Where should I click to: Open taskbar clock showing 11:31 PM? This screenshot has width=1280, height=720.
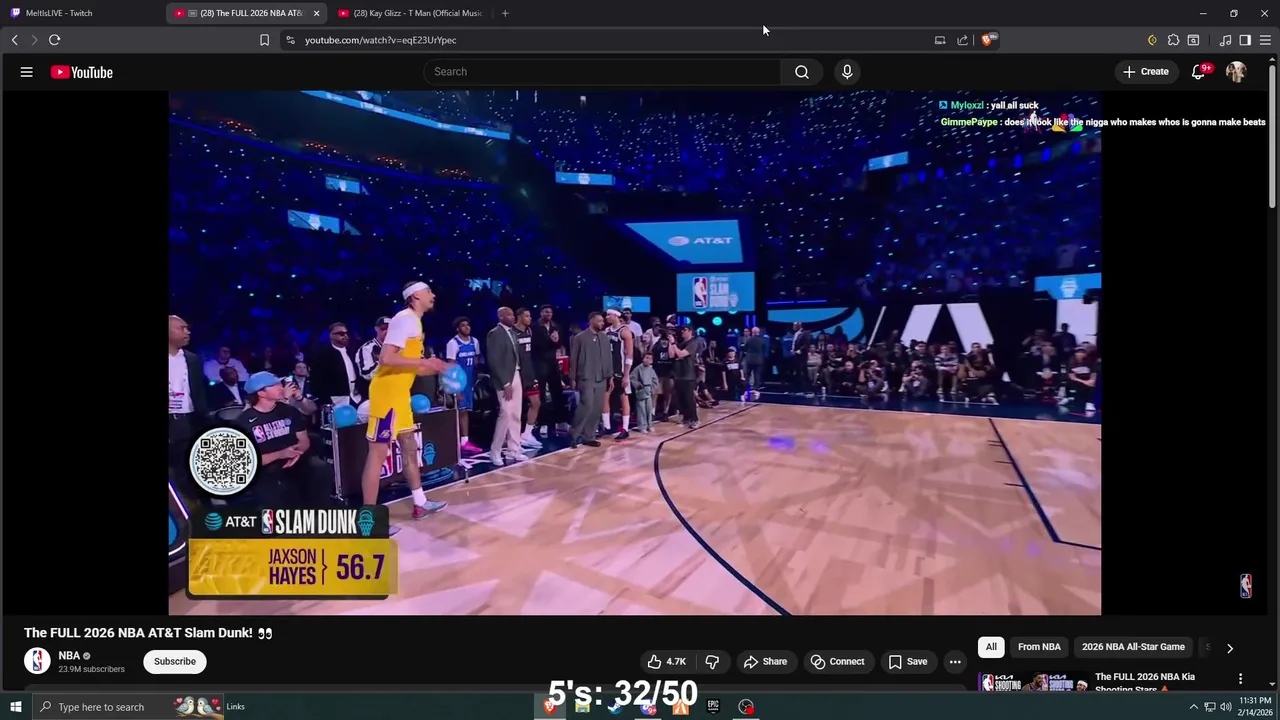(x=1255, y=707)
